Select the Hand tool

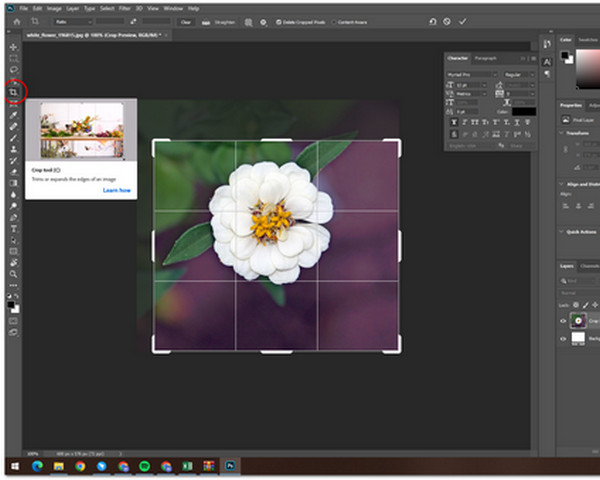[x=13, y=263]
